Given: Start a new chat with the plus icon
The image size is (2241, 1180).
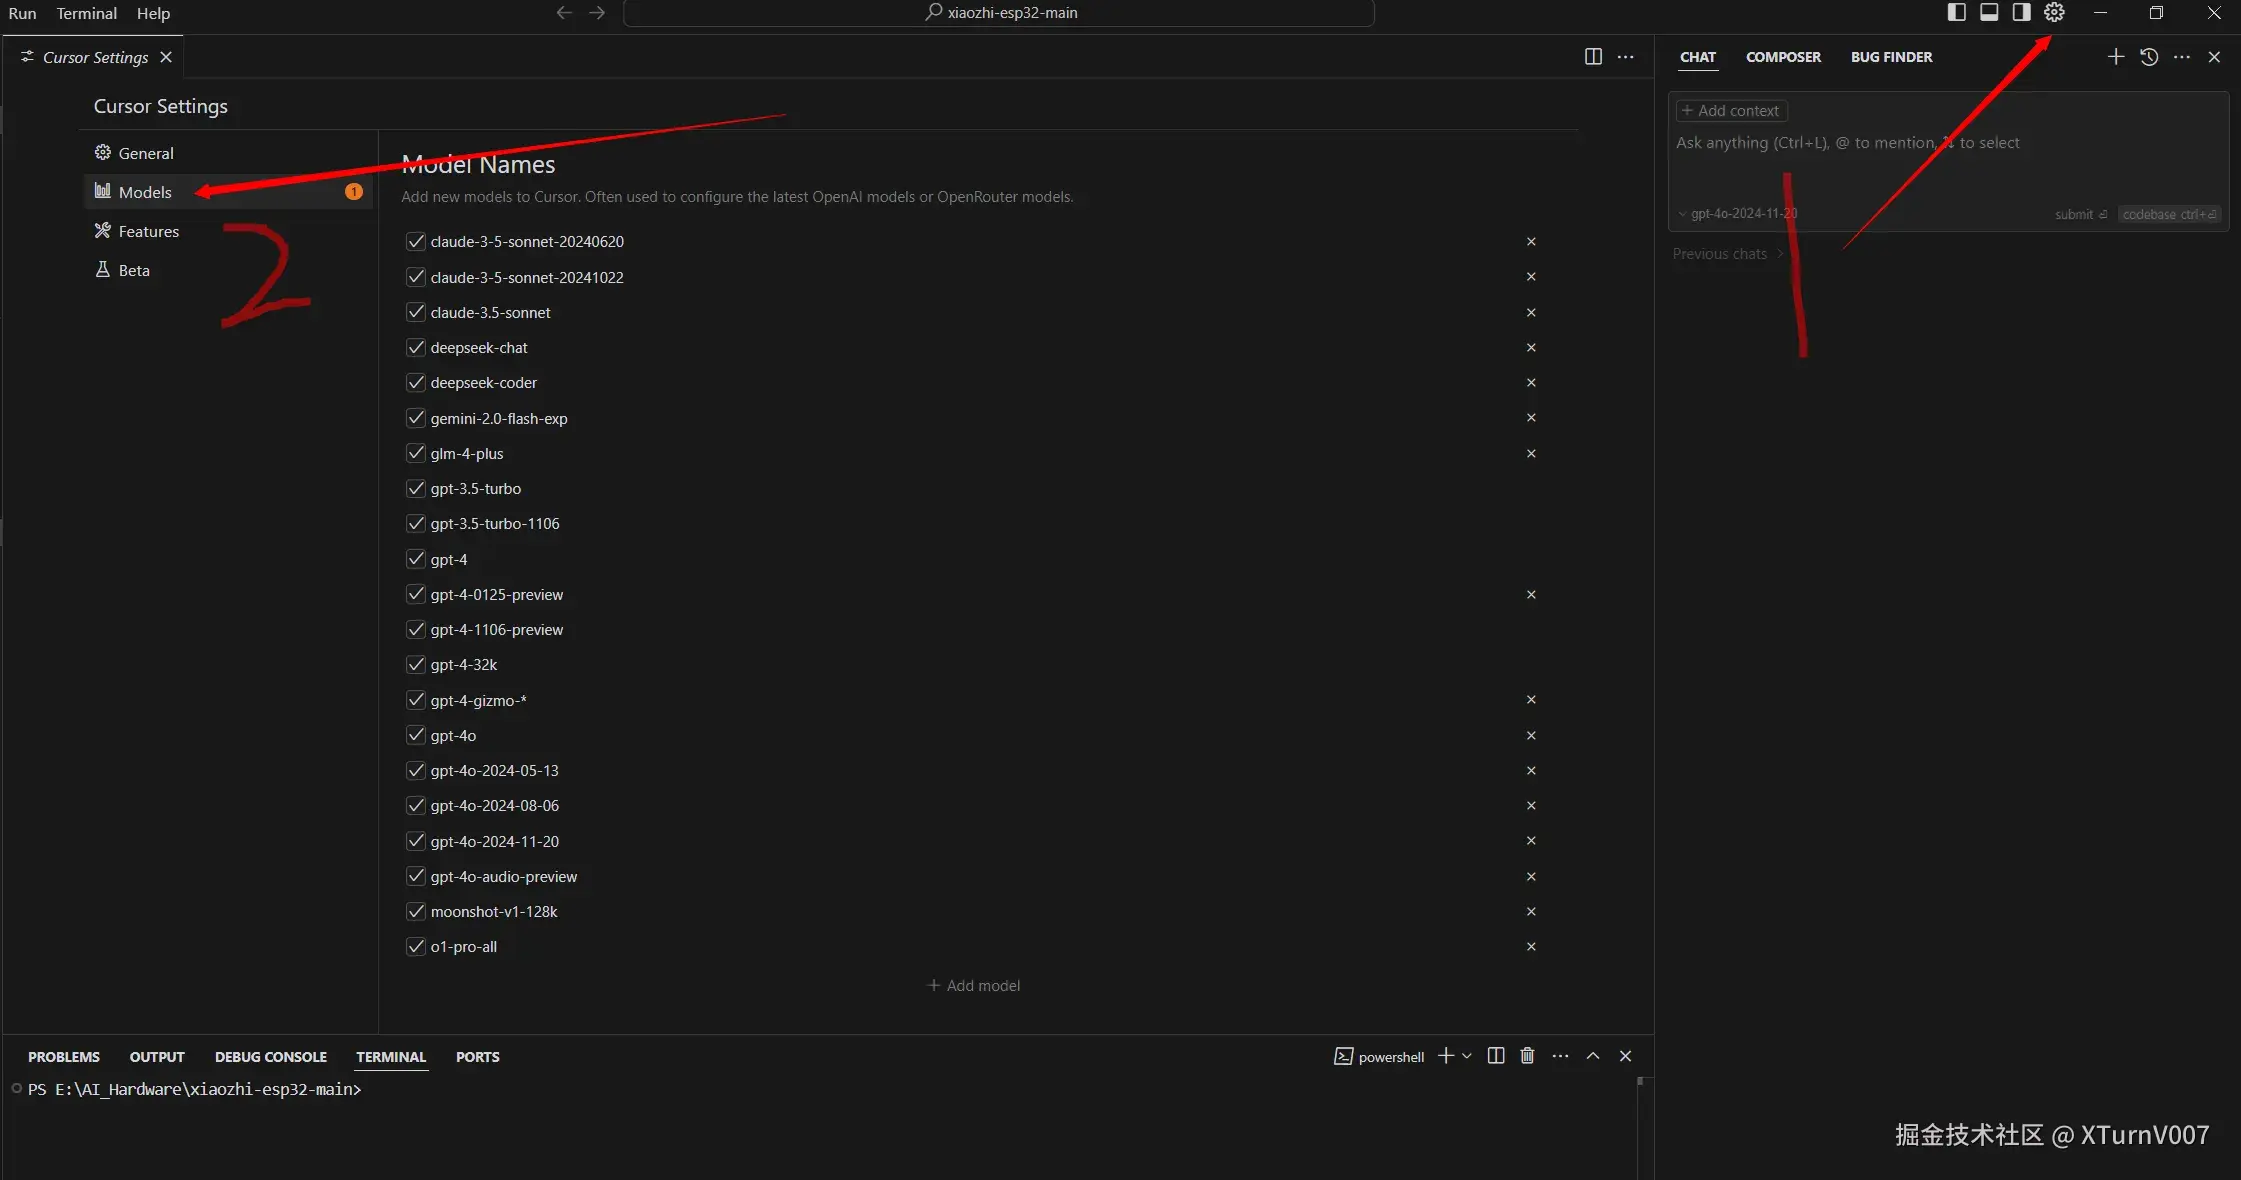Looking at the screenshot, I should [2115, 57].
